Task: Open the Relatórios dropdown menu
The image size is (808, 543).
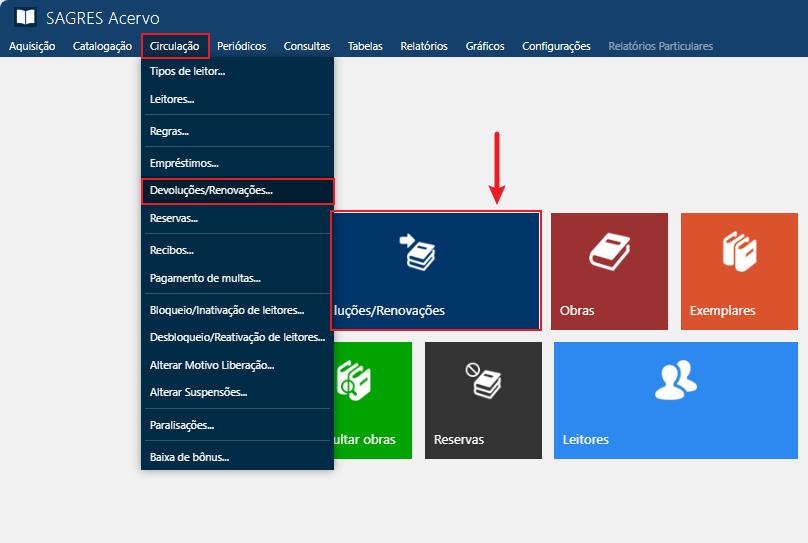Action: click(423, 46)
